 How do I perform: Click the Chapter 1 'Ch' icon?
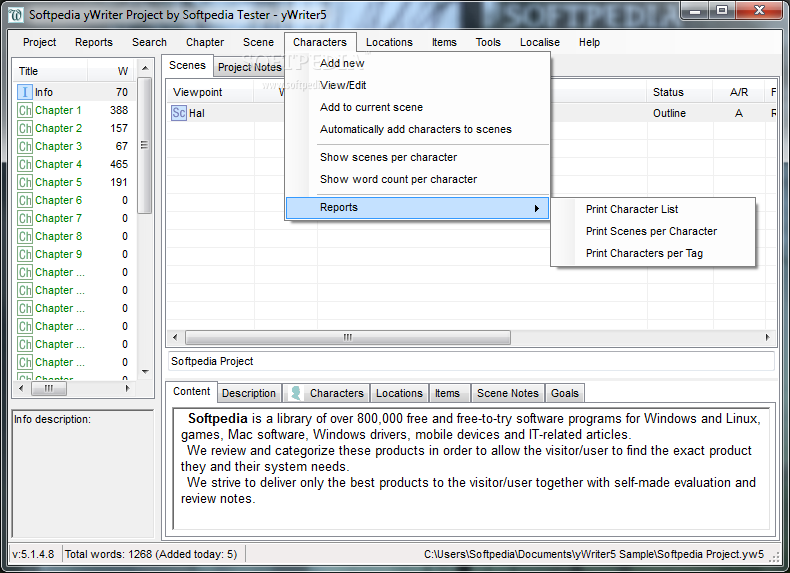coord(24,110)
